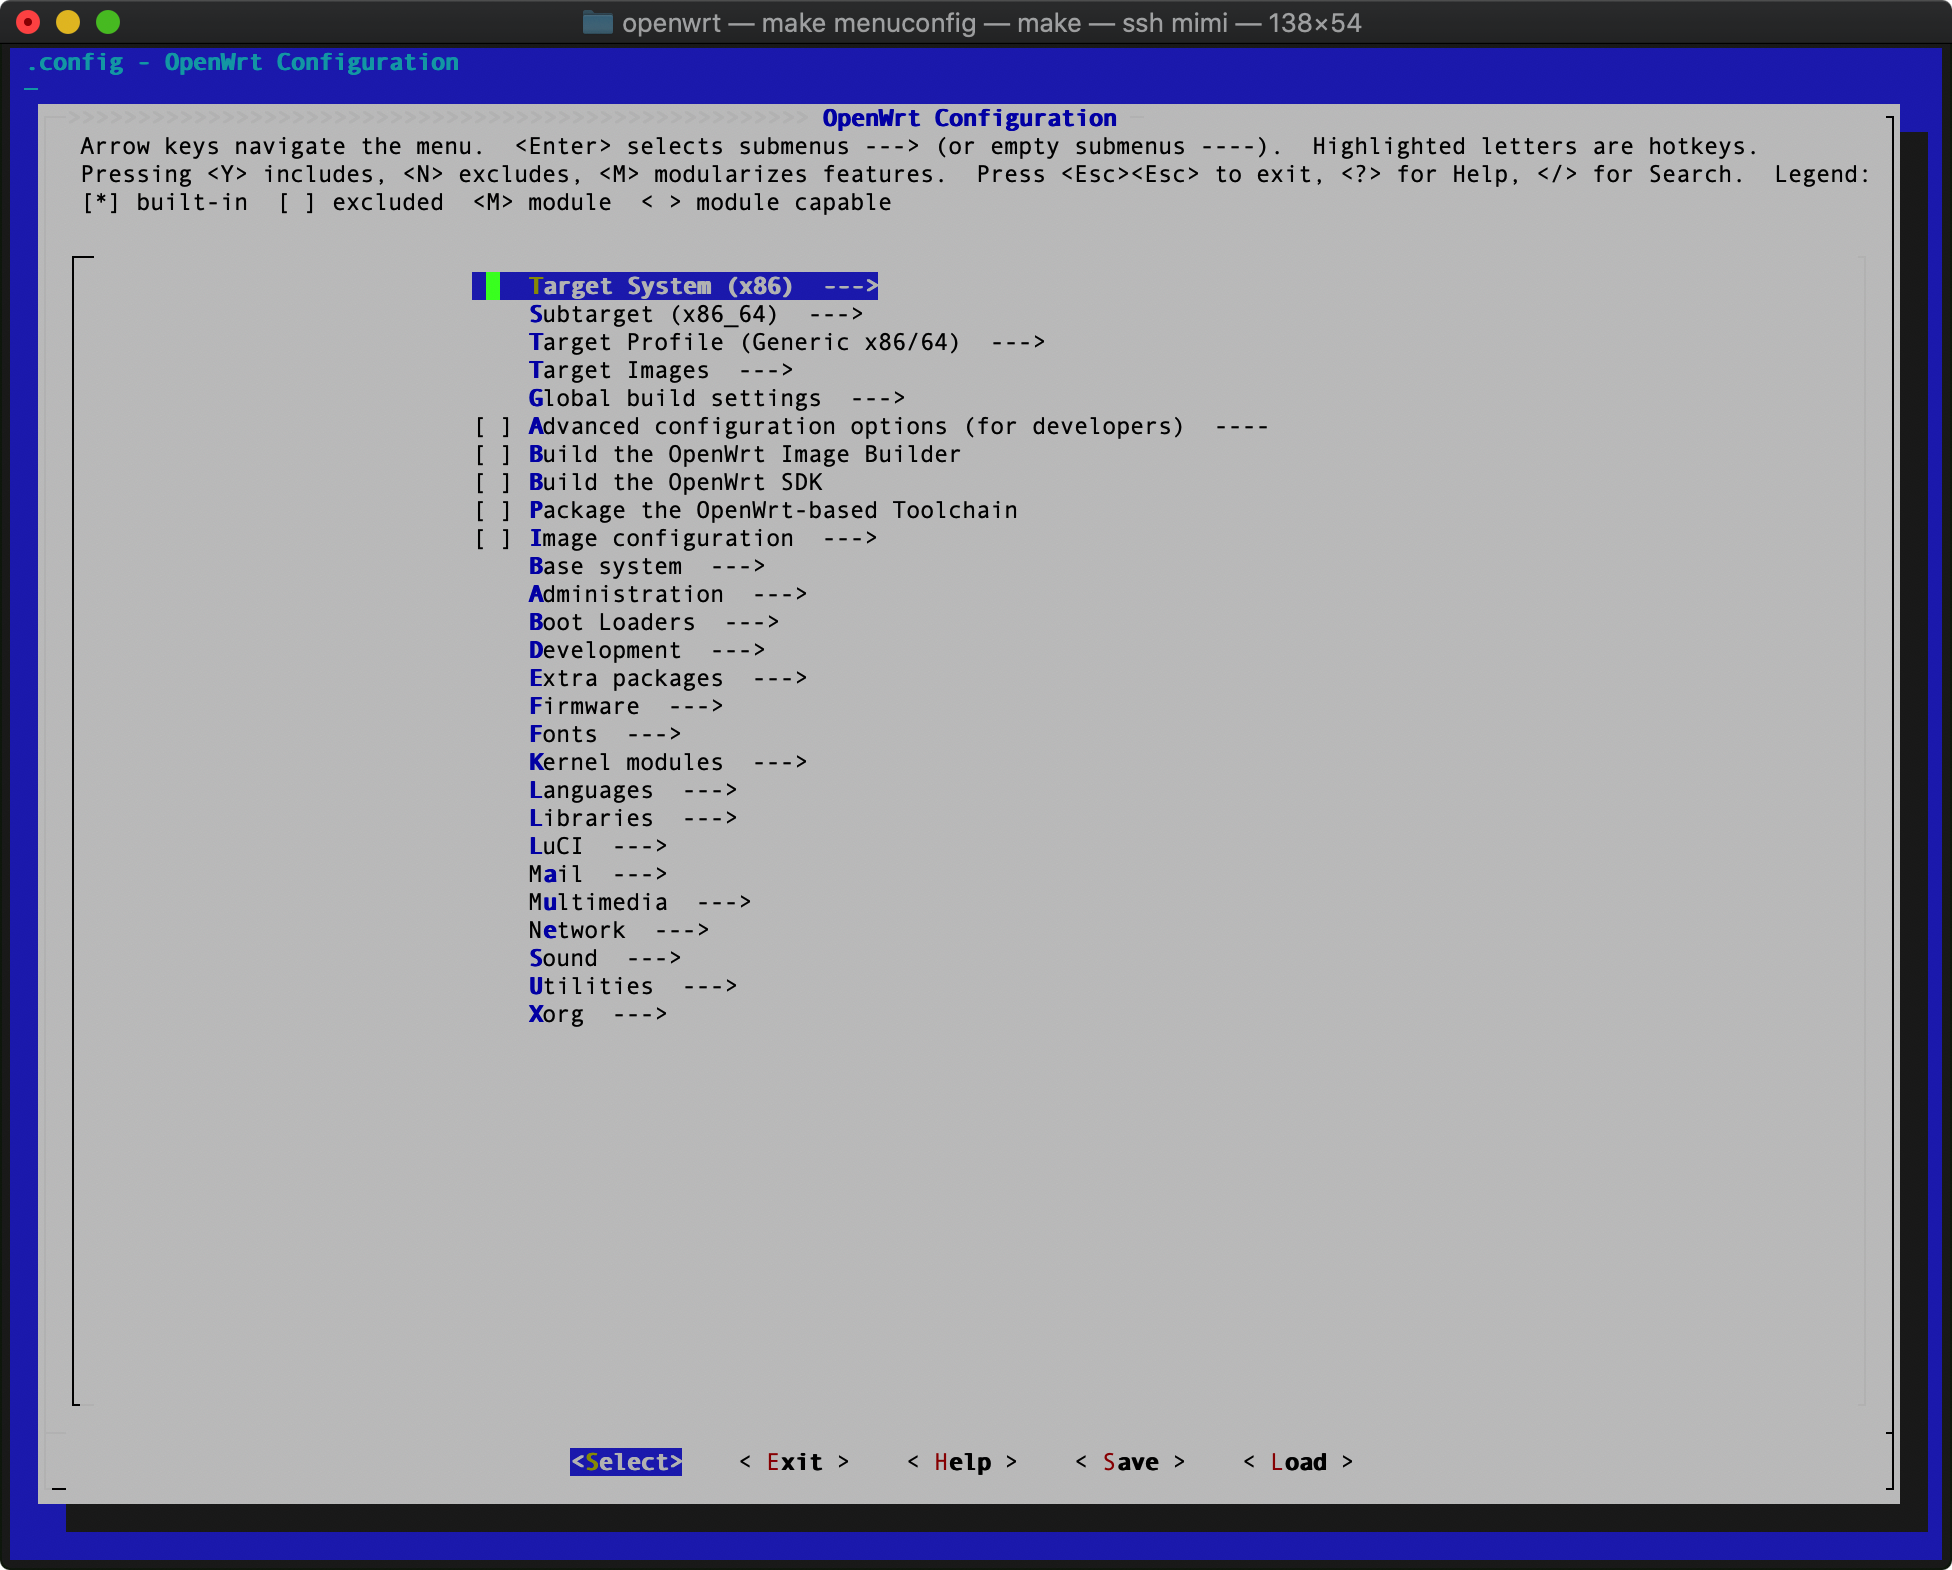Open the Subtarget (x86_64) submenu
Viewport: 1952px width, 1570px height.
[695, 314]
